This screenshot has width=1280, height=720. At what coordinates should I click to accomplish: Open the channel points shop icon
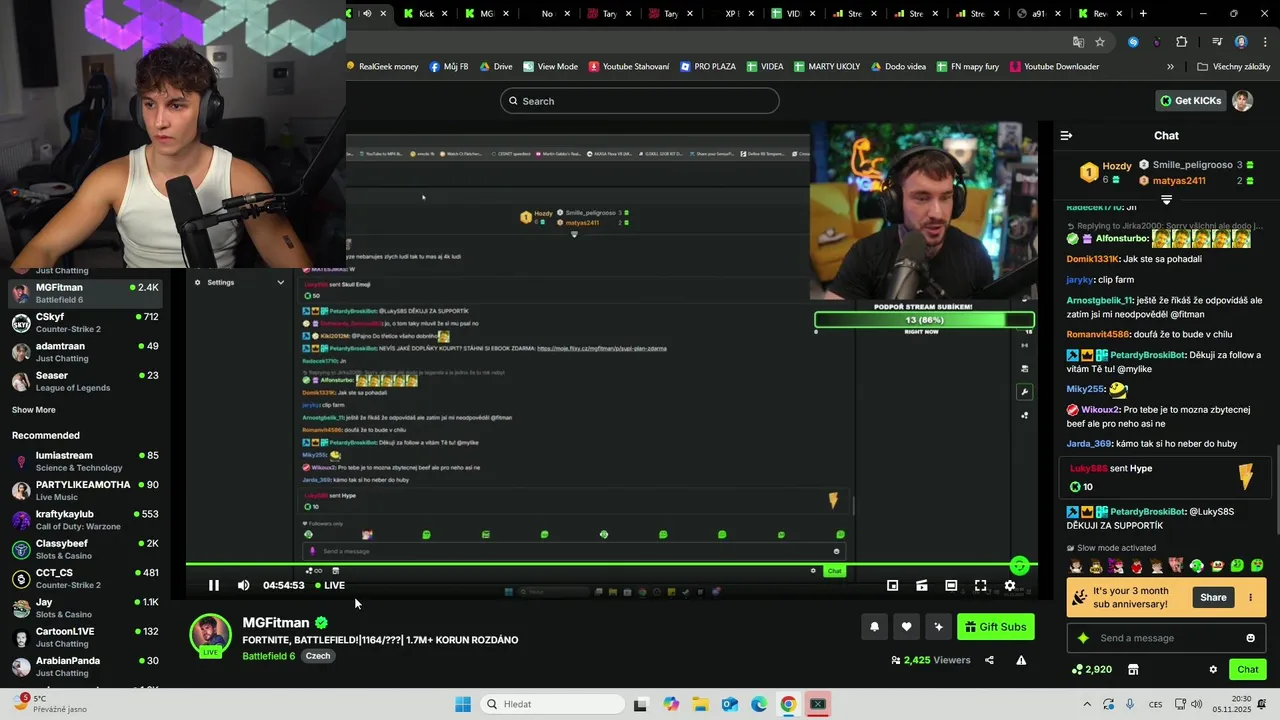point(1133,670)
